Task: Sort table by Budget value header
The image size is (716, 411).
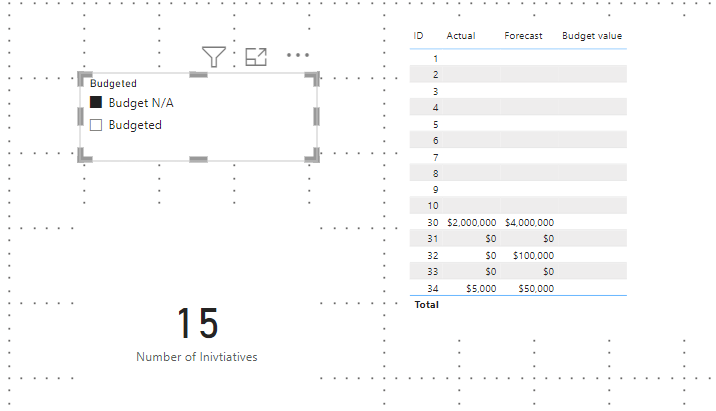Action: (592, 36)
